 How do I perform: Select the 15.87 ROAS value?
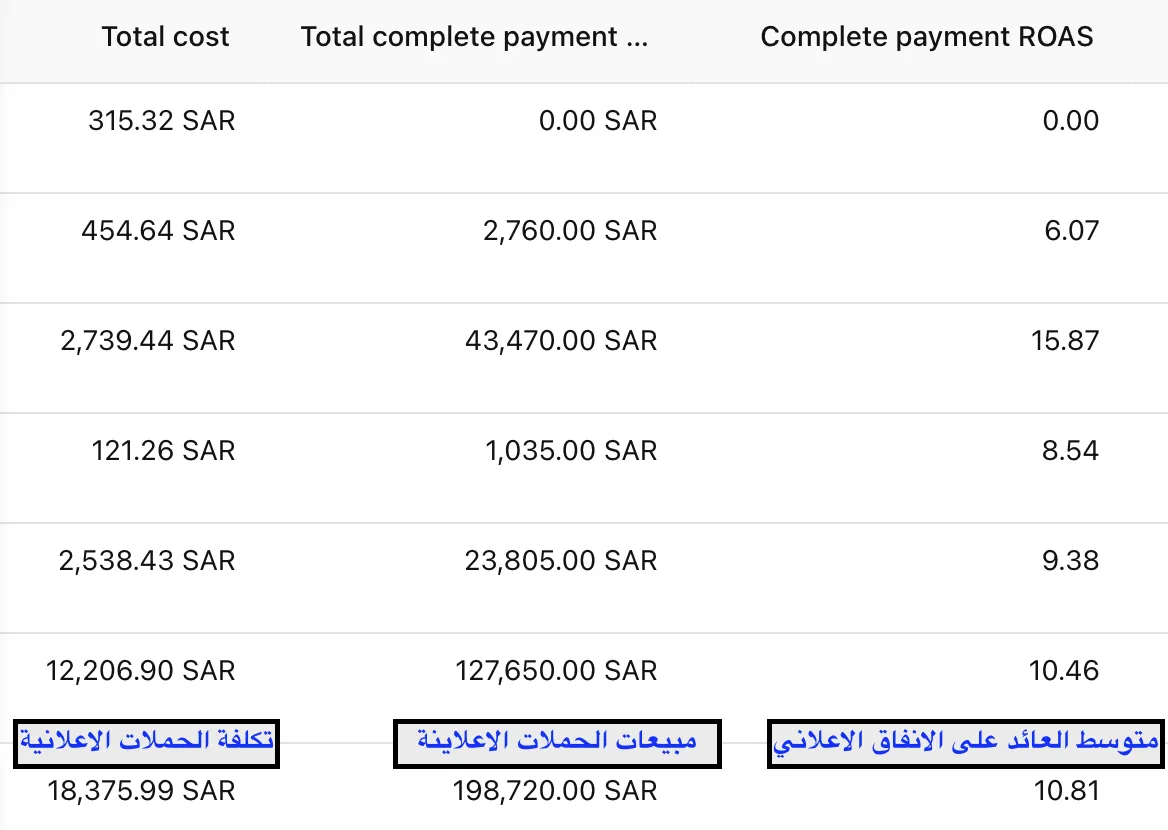(1064, 341)
